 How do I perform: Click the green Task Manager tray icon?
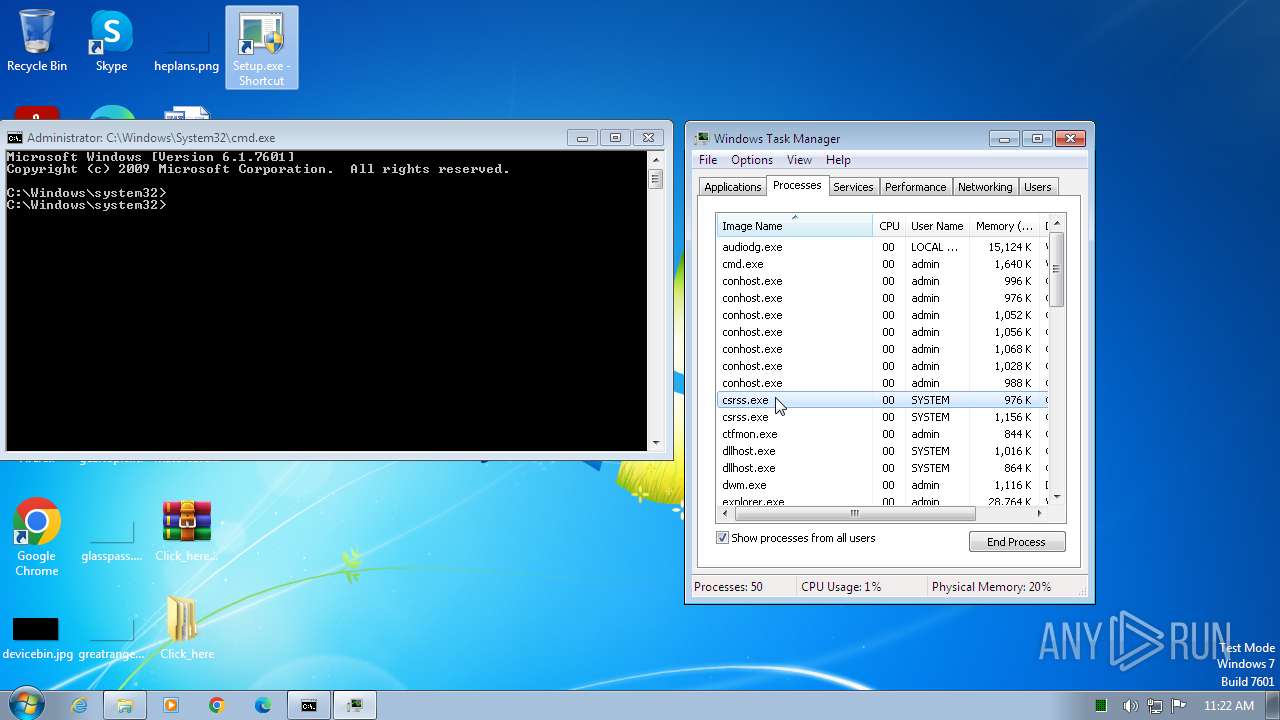click(1101, 705)
